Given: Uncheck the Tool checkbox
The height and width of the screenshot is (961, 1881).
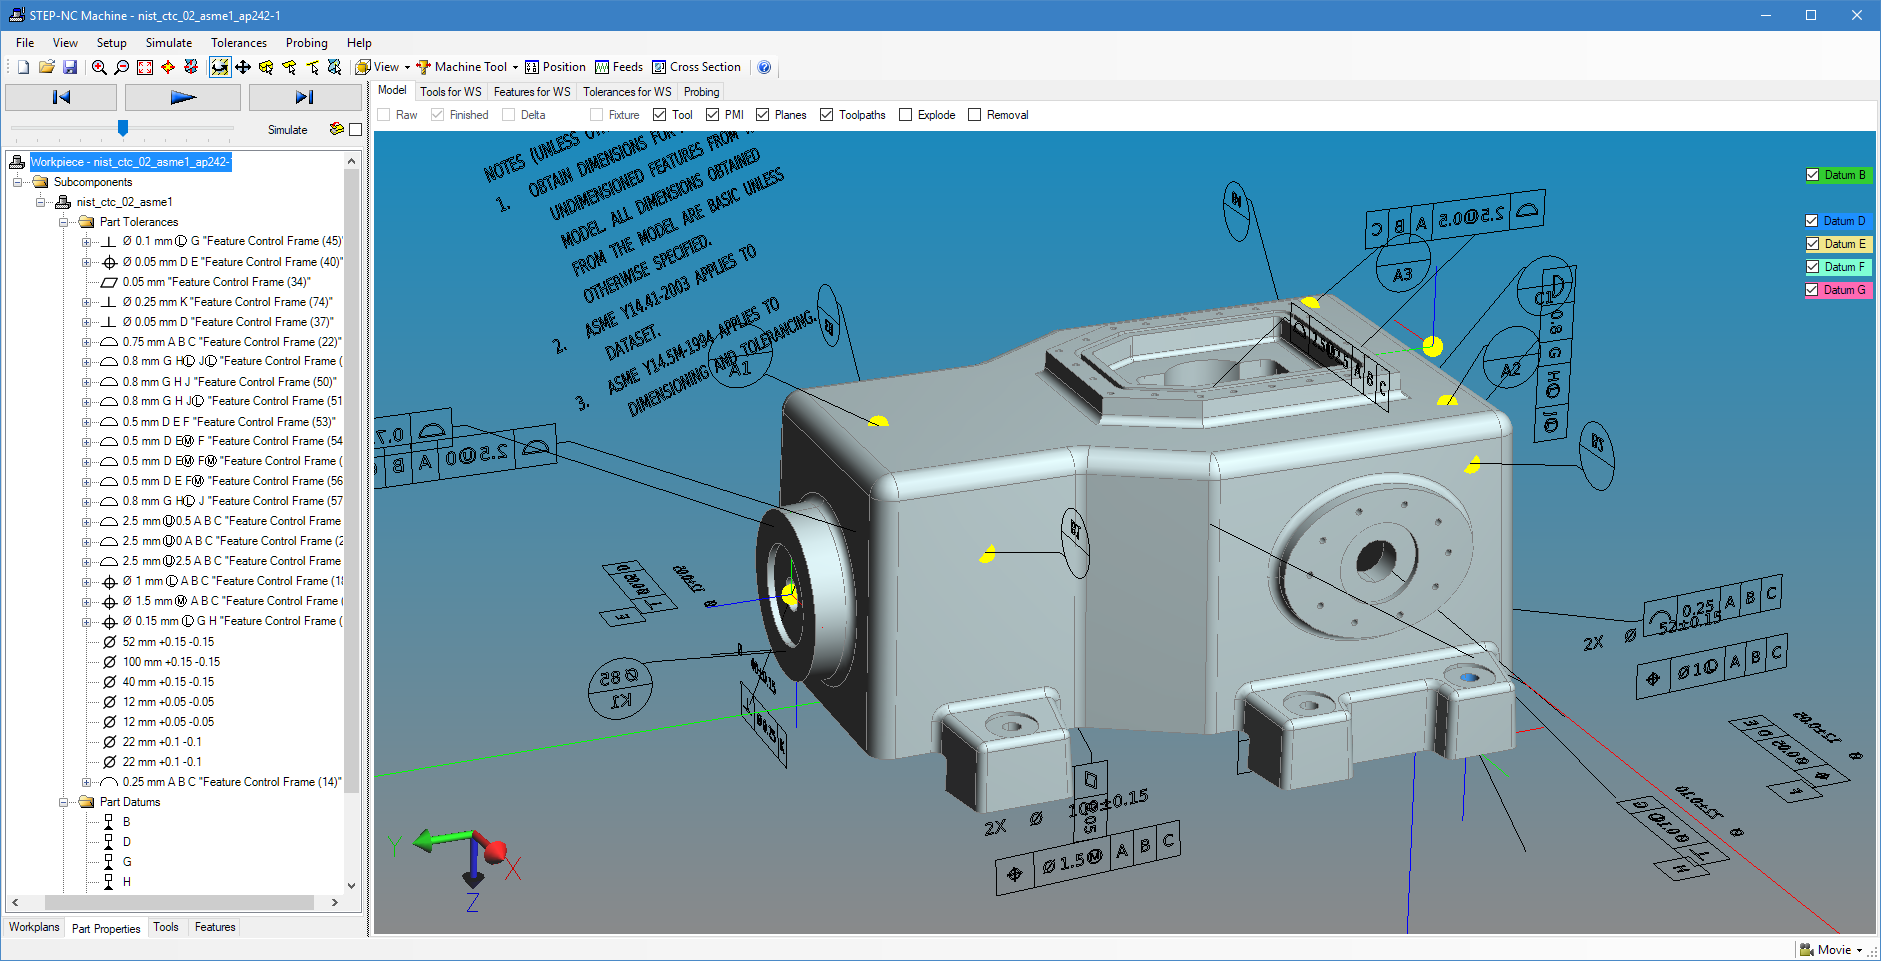Looking at the screenshot, I should click(x=660, y=115).
